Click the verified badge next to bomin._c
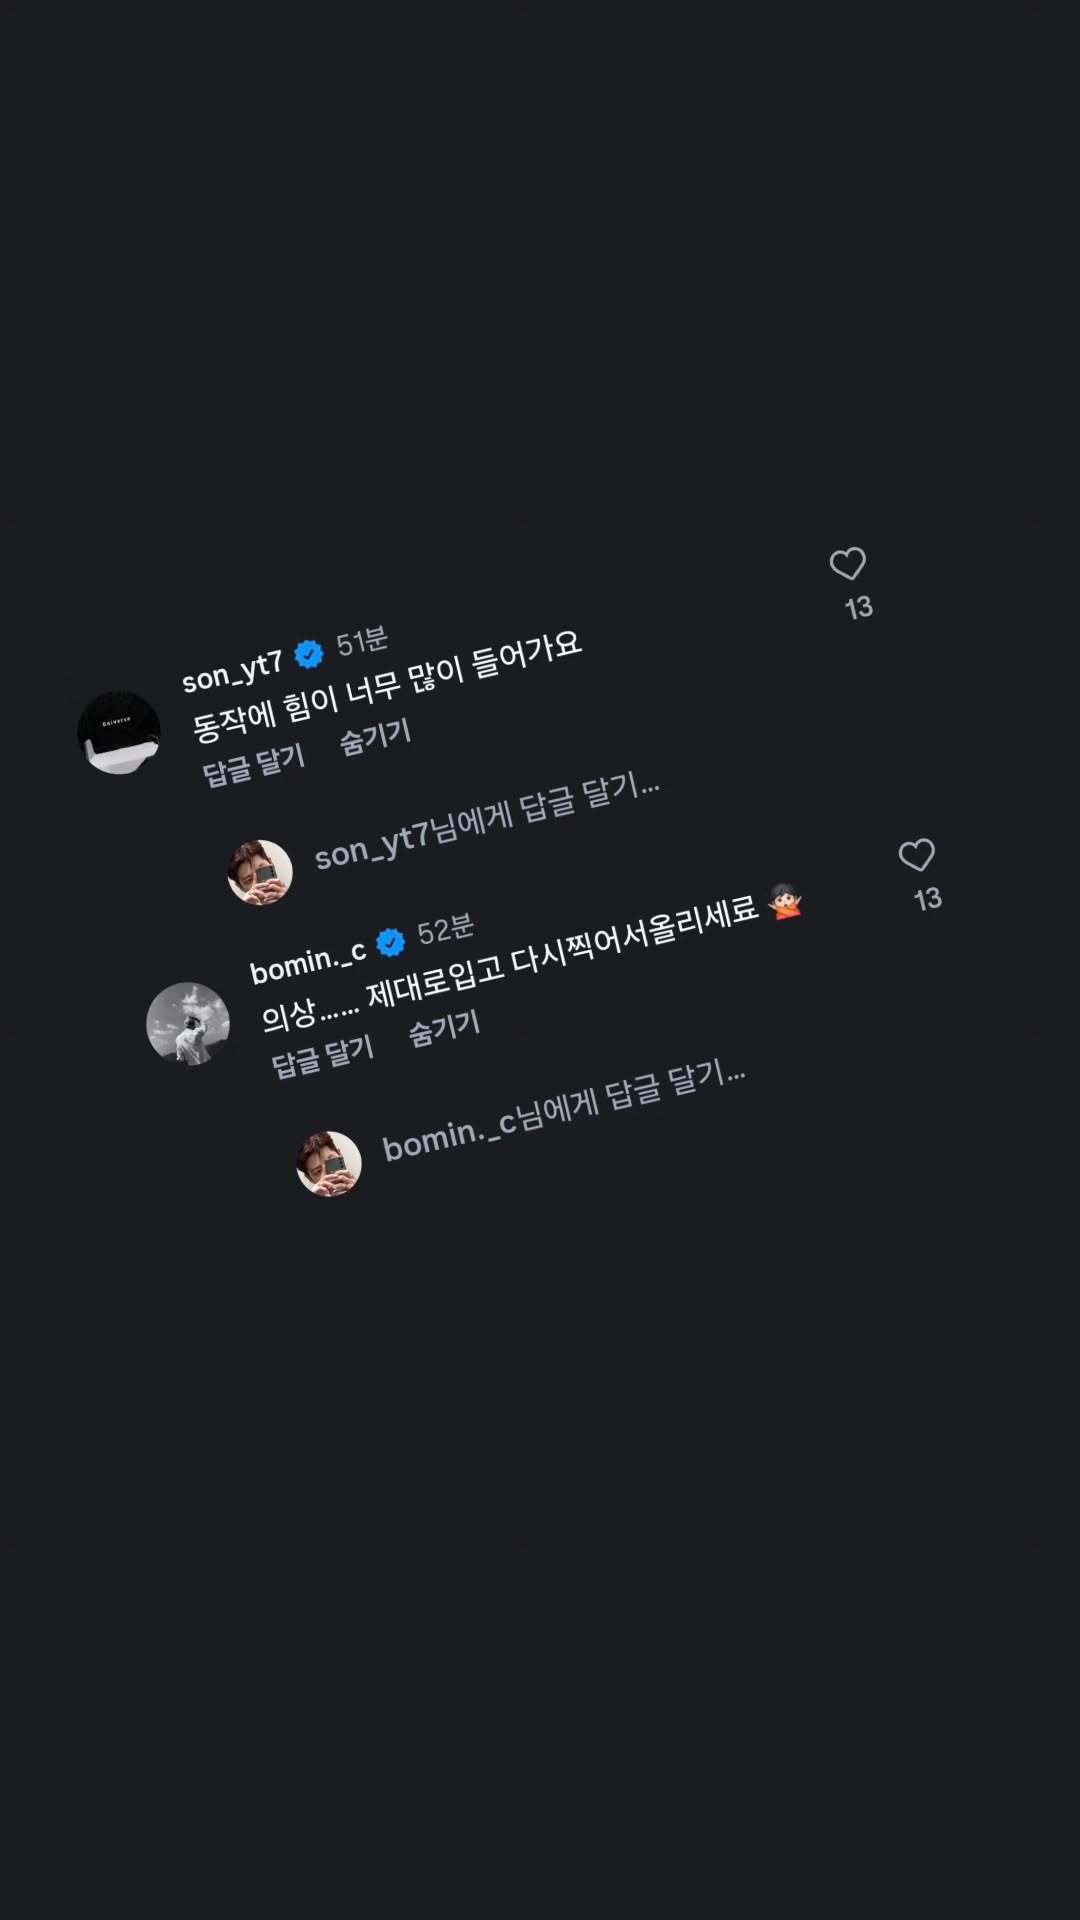 390,942
